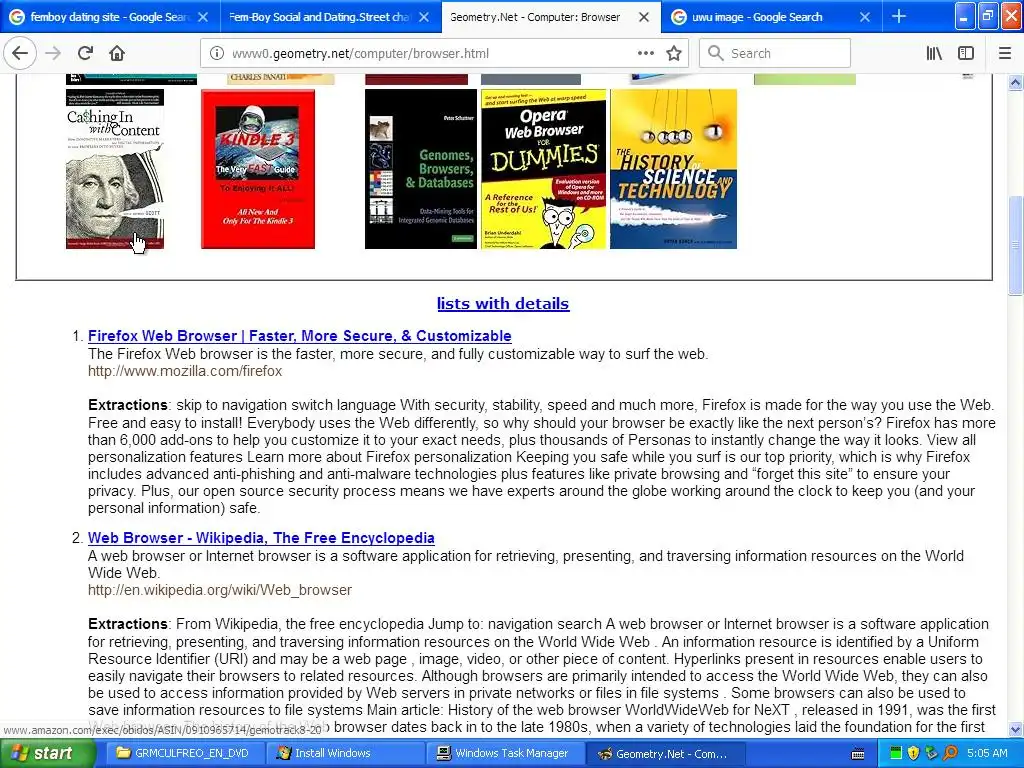Click the on-screen keyboard taskbar icon

tap(858, 754)
